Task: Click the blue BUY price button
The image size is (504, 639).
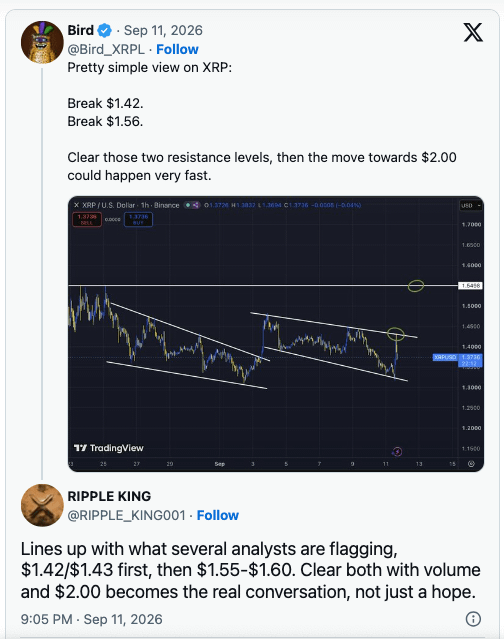Action: [139, 220]
